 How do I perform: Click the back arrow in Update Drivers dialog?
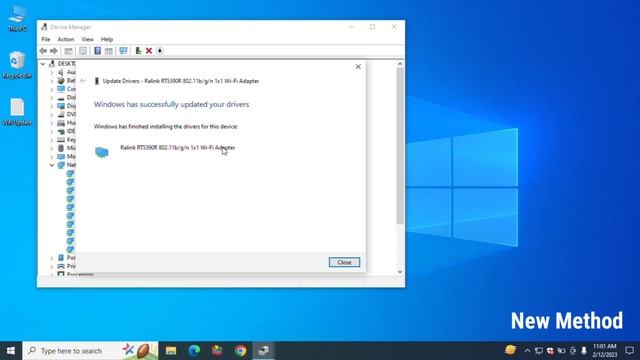click(x=83, y=81)
